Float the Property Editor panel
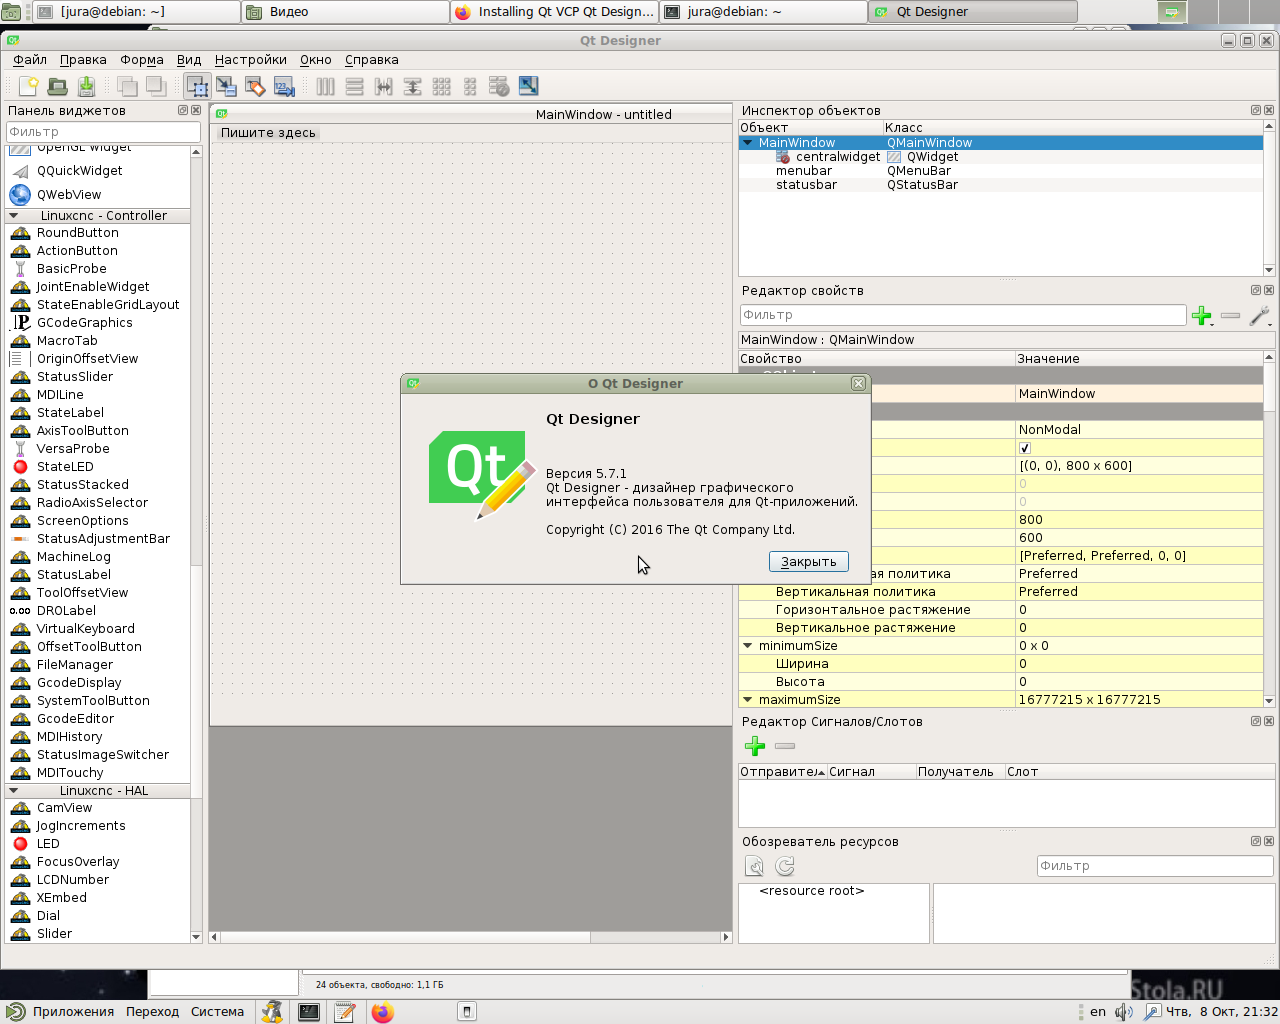1280x1024 pixels. [x=1256, y=290]
